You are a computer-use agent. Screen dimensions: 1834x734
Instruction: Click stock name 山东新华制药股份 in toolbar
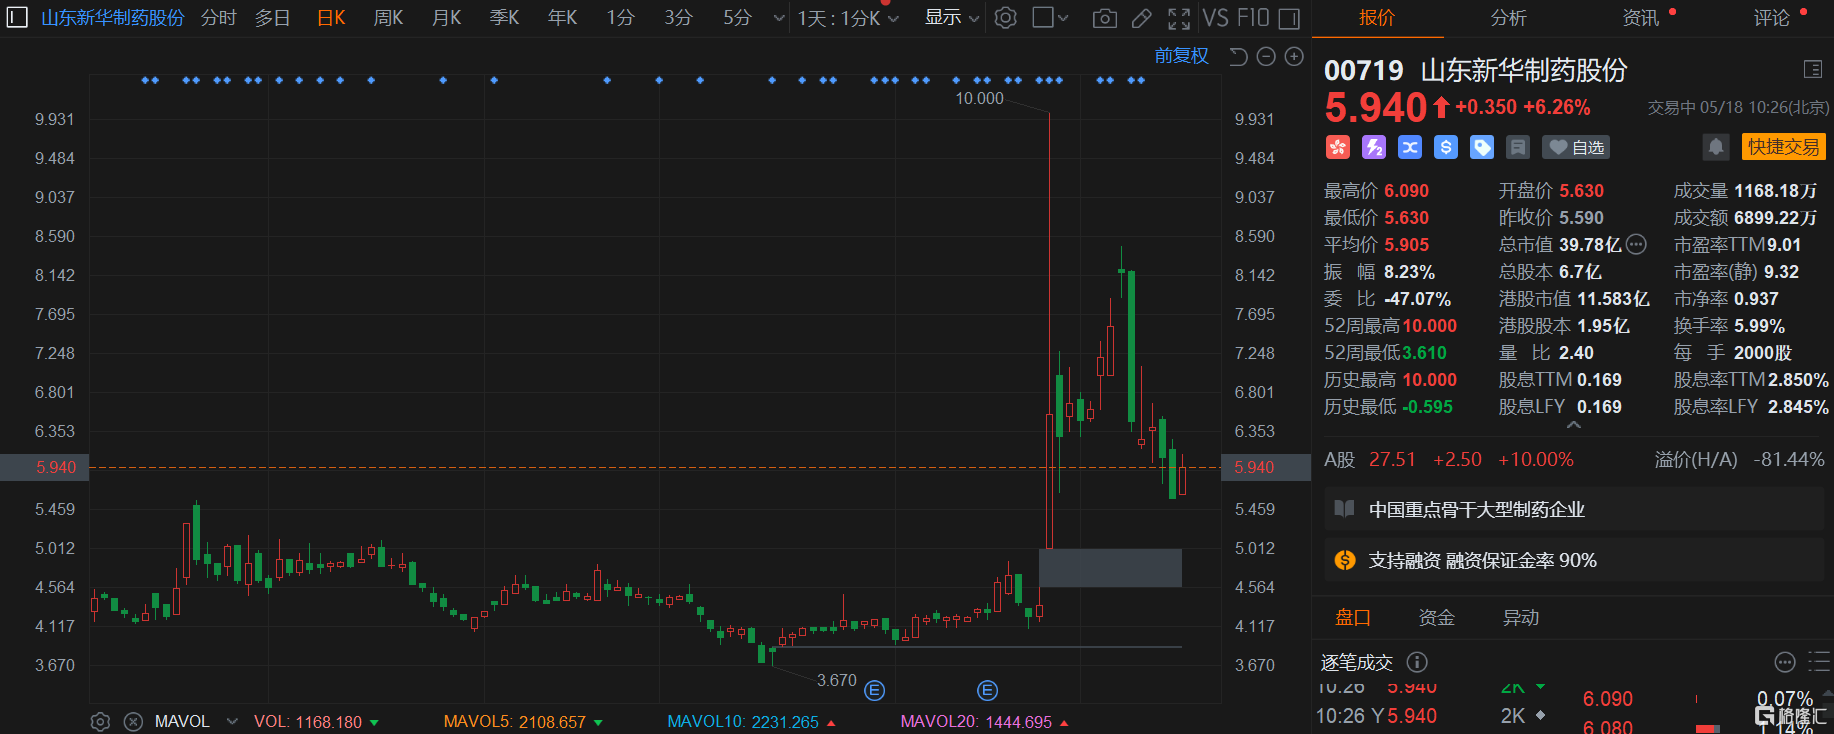coord(113,18)
